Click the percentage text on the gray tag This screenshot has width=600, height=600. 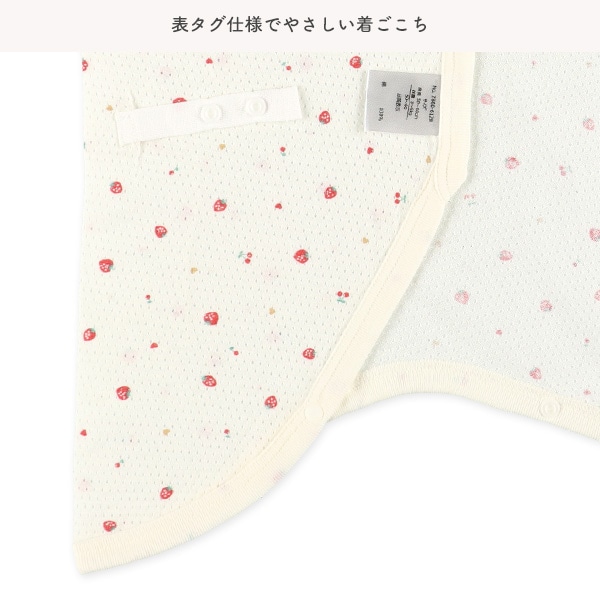379,114
